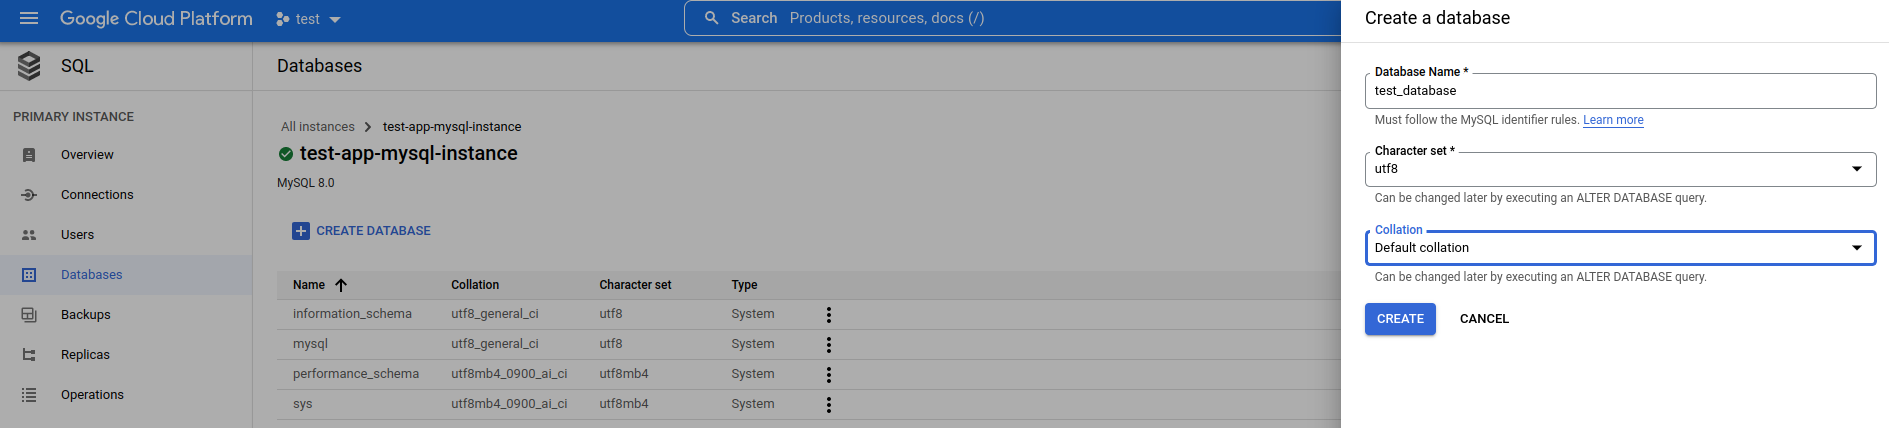Click the information_schema database name
The image size is (1889, 428).
[x=352, y=314]
